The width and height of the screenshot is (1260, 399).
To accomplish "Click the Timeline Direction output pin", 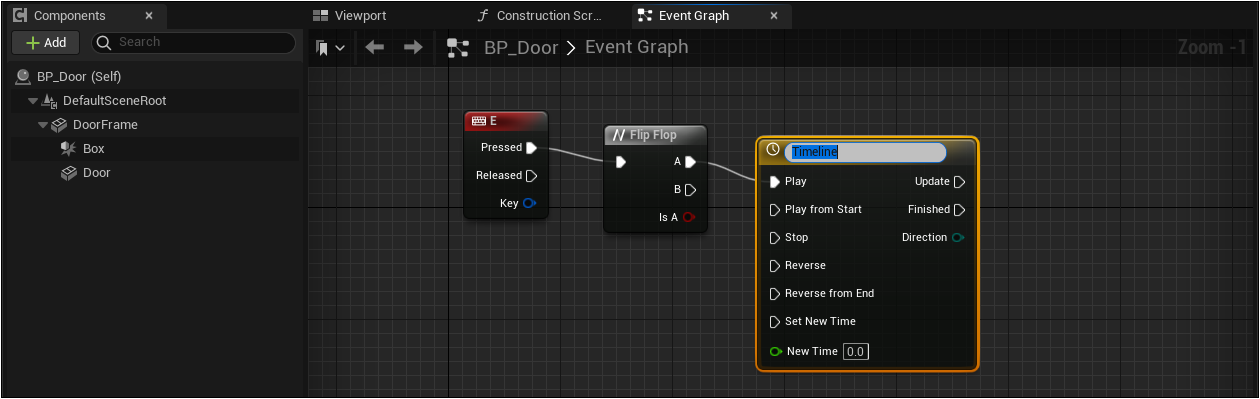I will 959,238.
